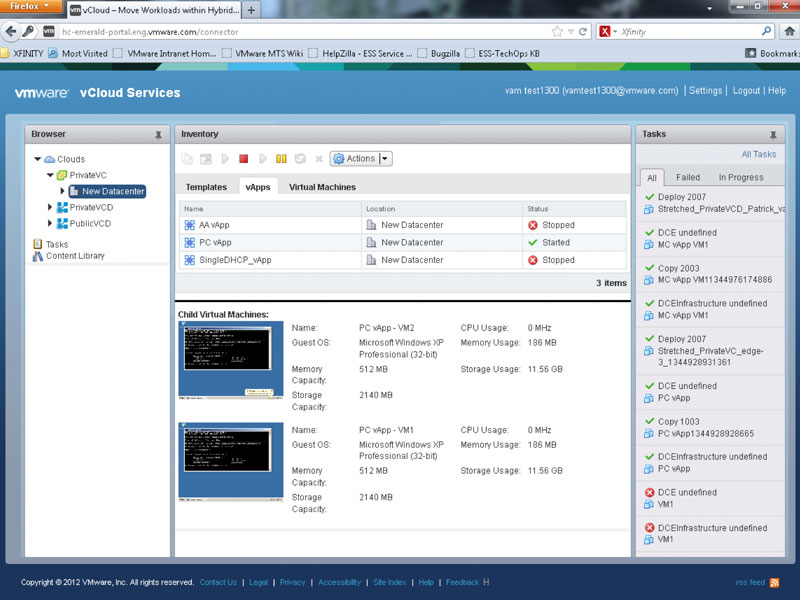Click the red Stopped status icon for AA vApp
Viewport: 800px width, 600px height.
[x=533, y=225]
